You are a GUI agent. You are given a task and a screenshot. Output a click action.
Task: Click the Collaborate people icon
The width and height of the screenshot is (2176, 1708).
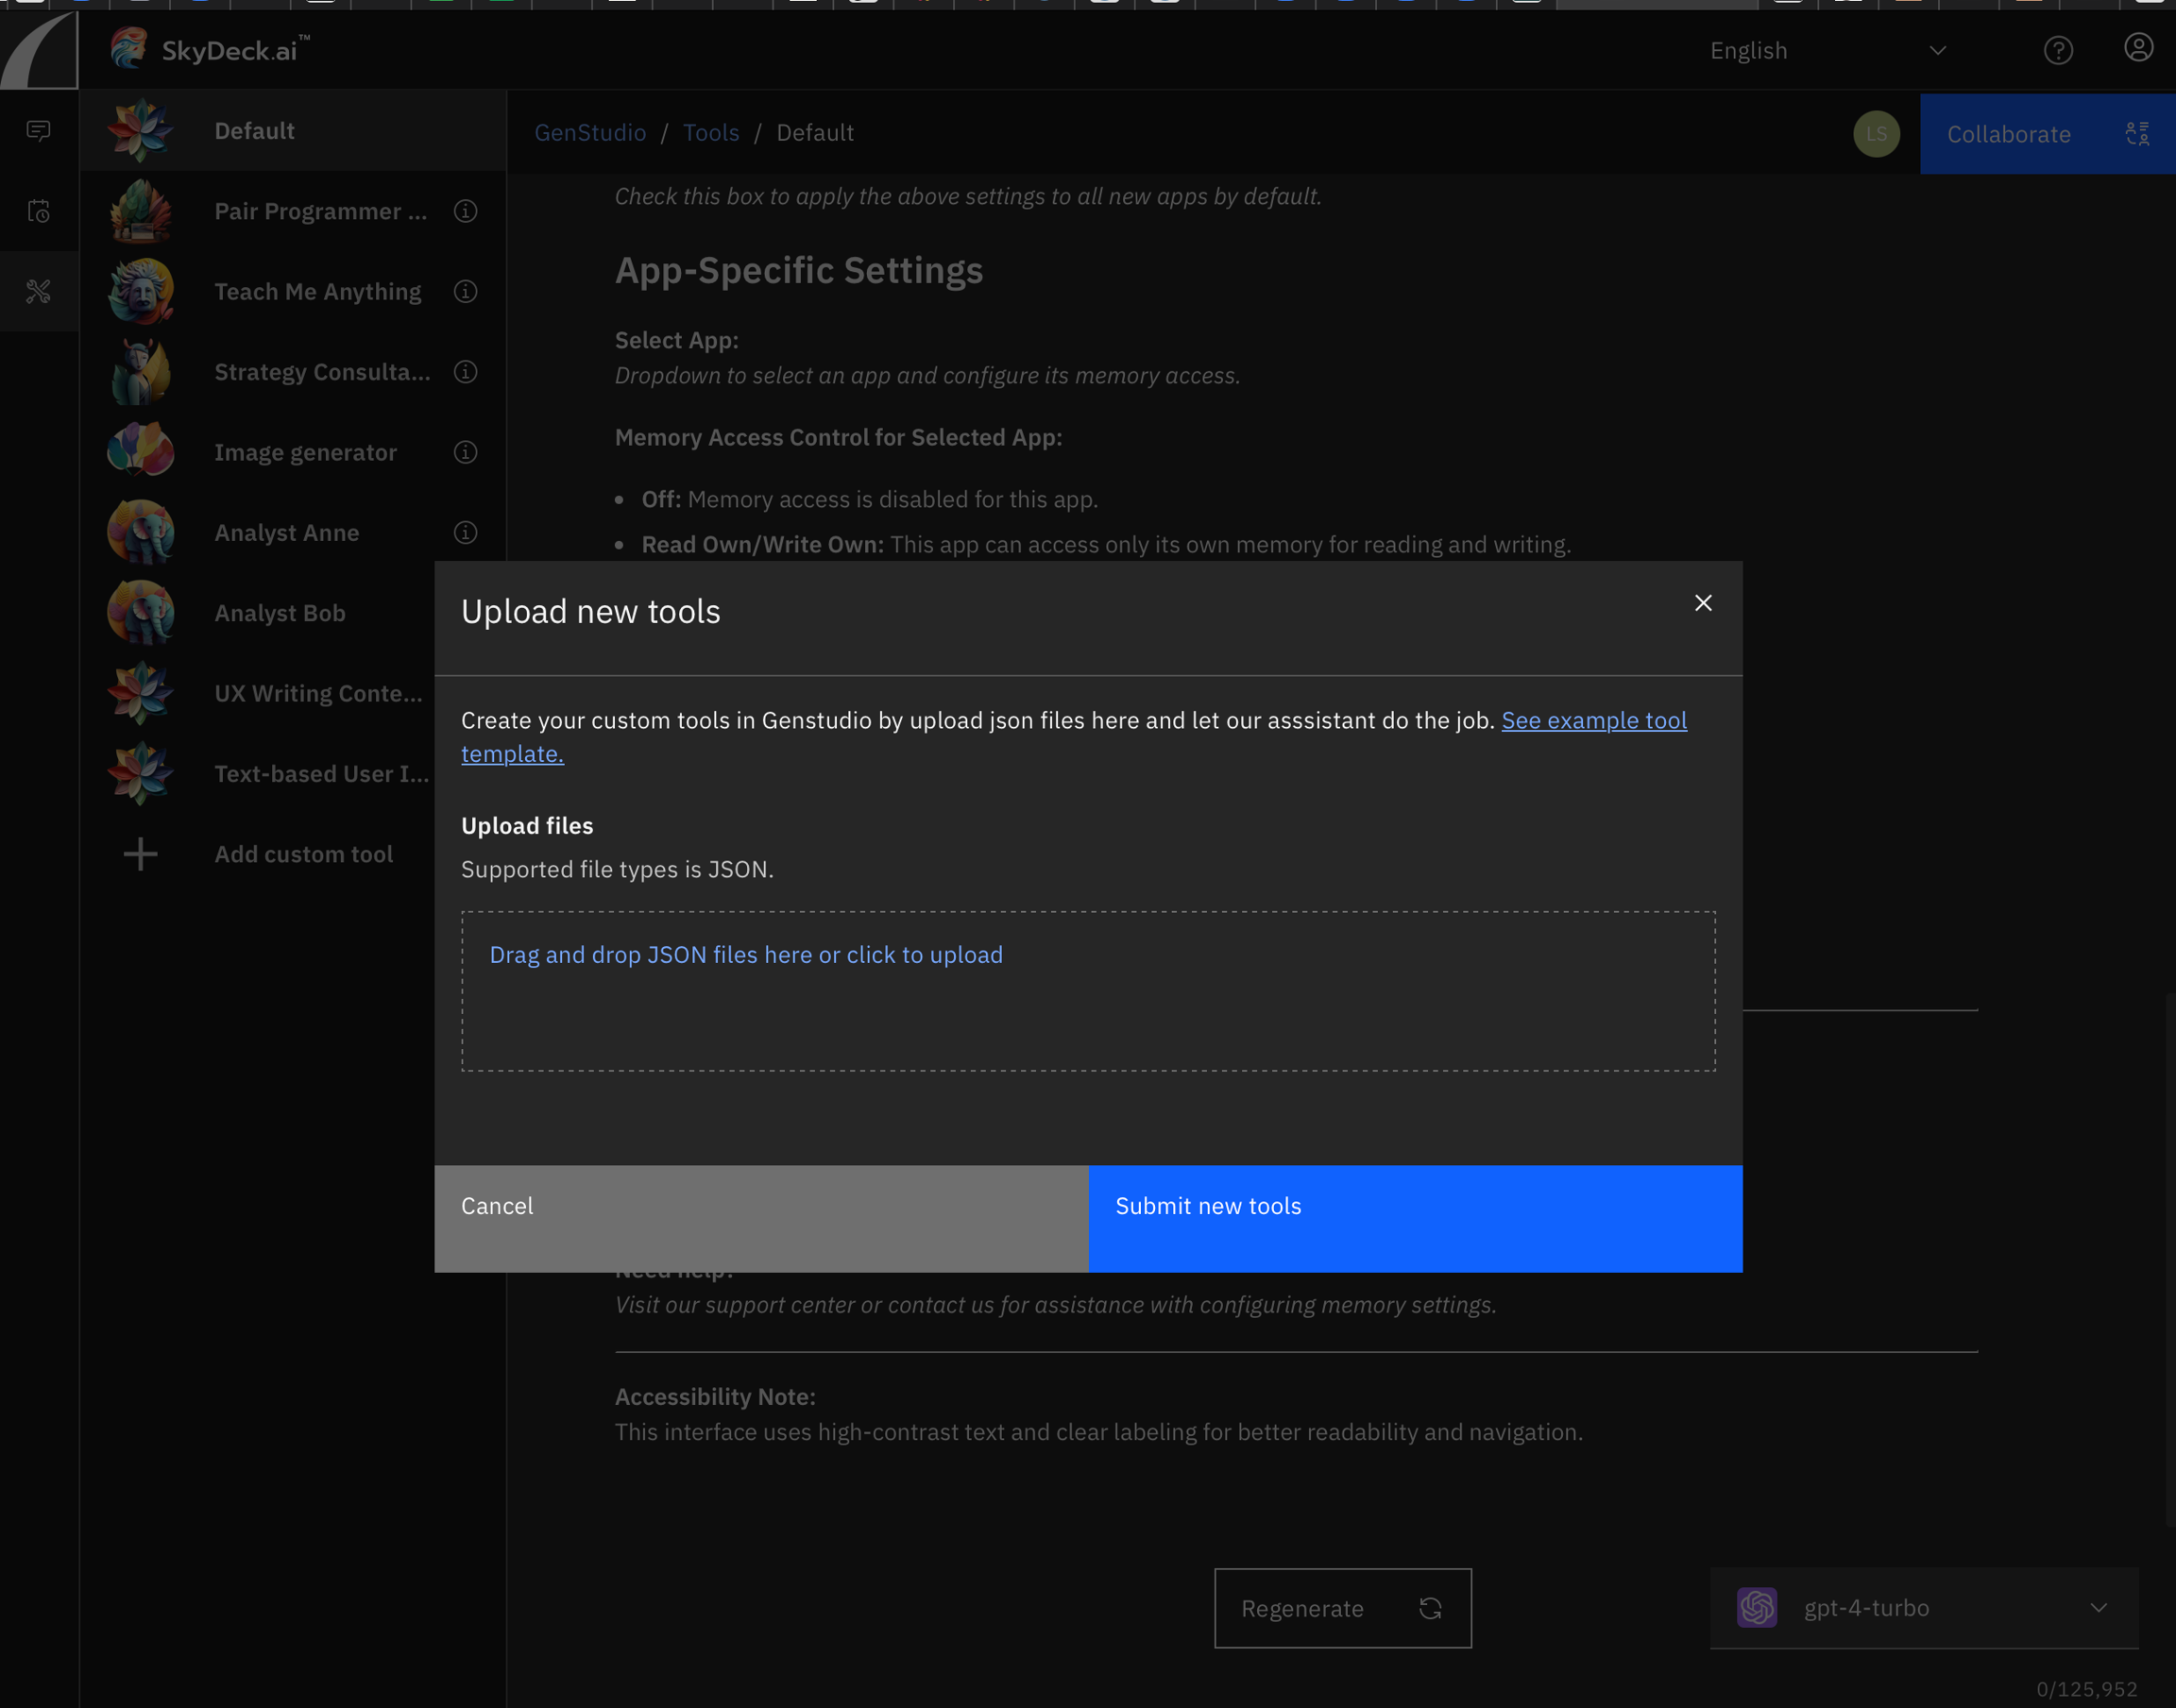coord(2137,134)
